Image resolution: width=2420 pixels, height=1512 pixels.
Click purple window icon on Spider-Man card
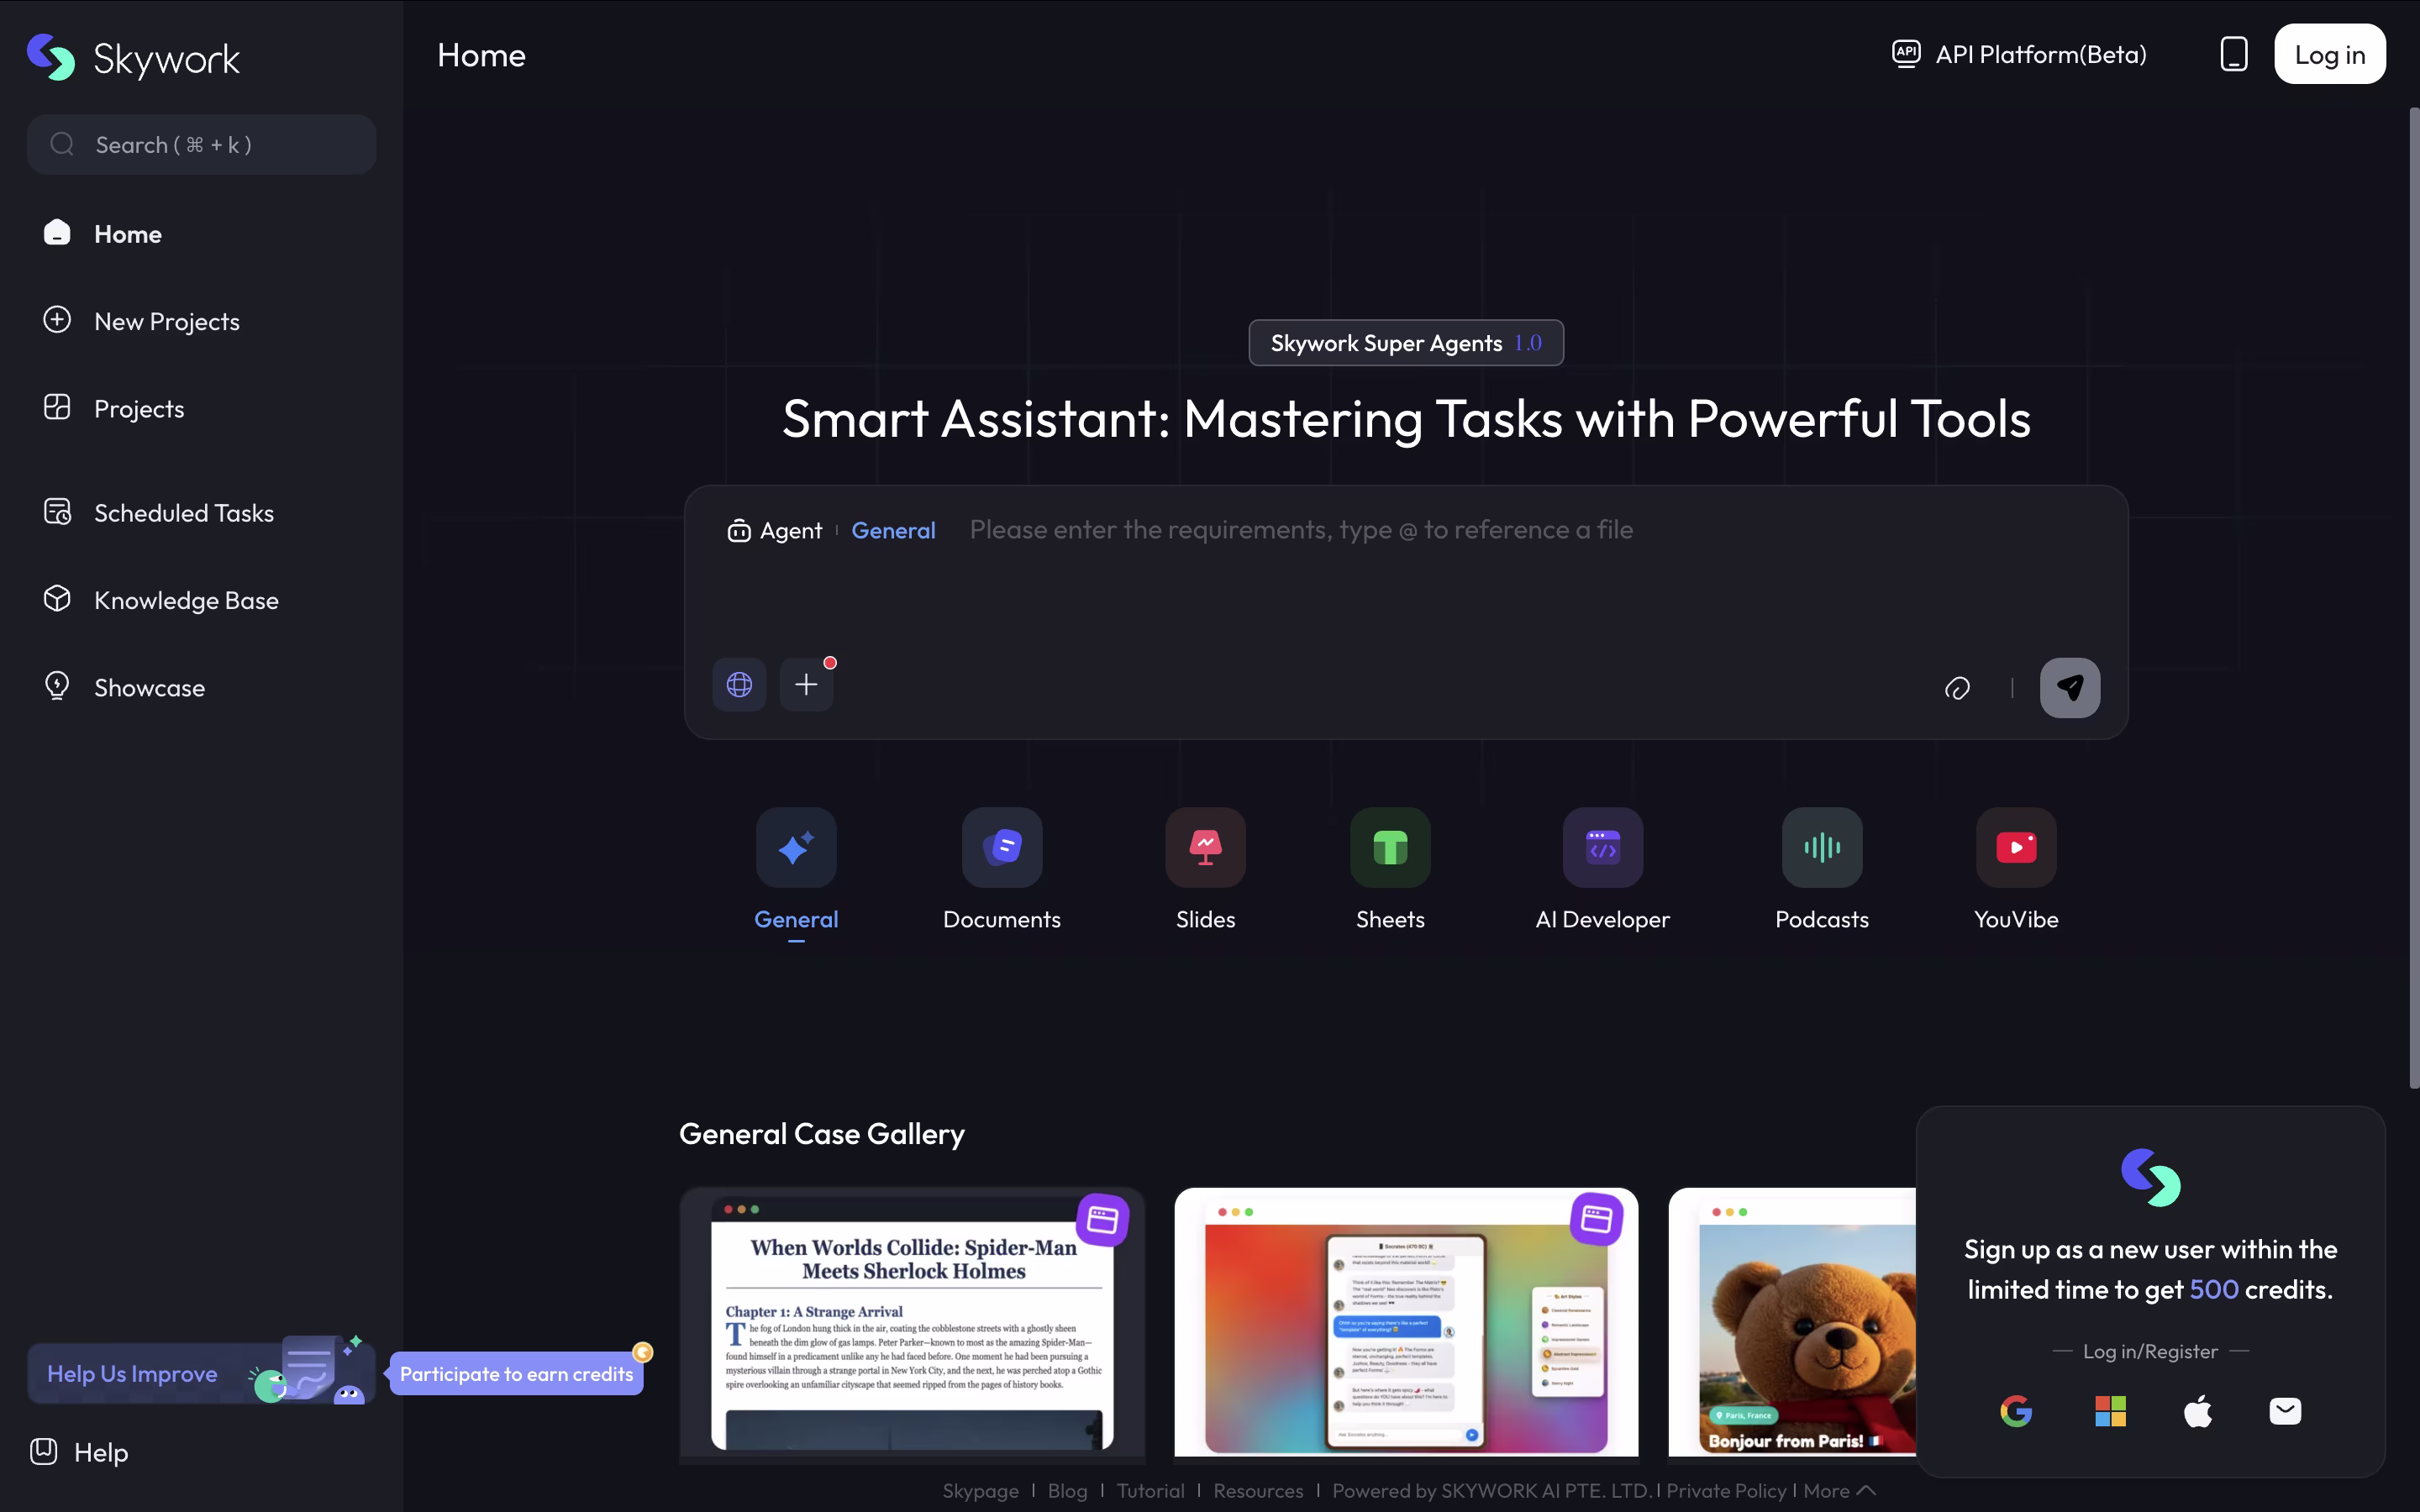[x=1102, y=1220]
